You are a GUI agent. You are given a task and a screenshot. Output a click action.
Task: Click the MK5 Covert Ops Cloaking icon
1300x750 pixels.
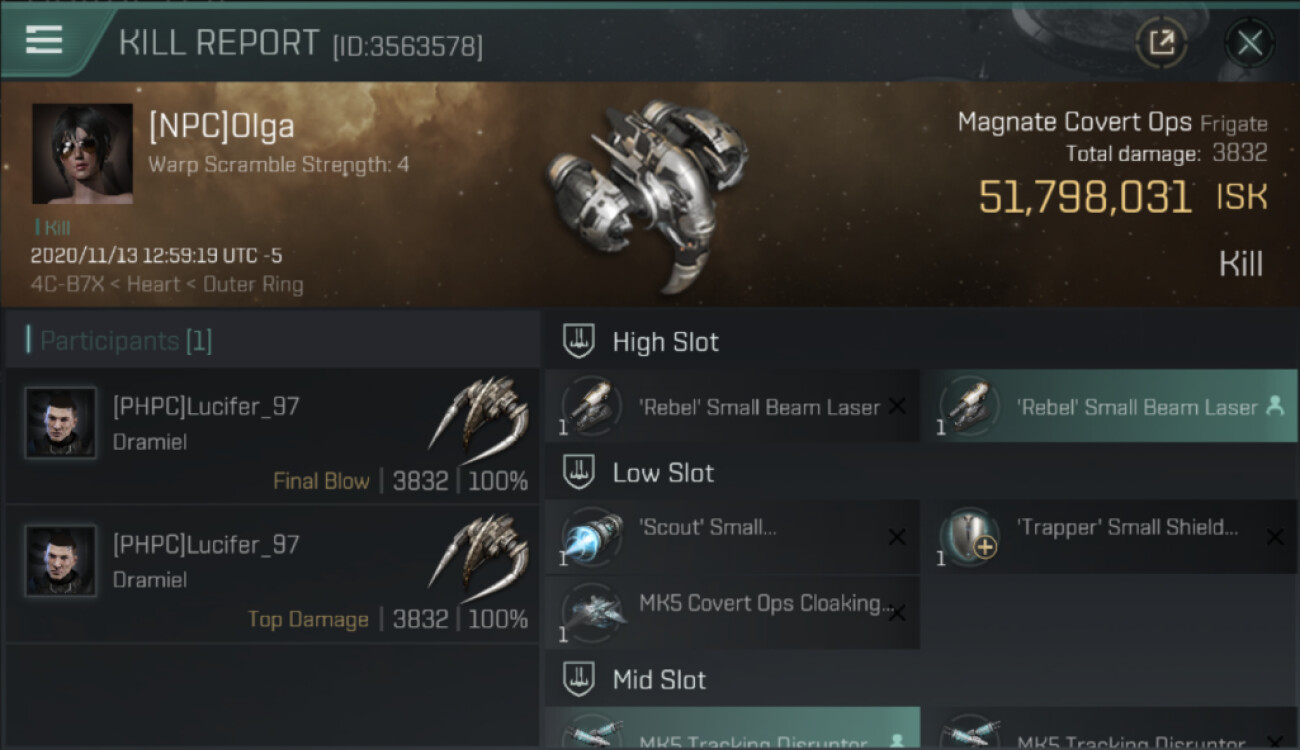click(590, 612)
